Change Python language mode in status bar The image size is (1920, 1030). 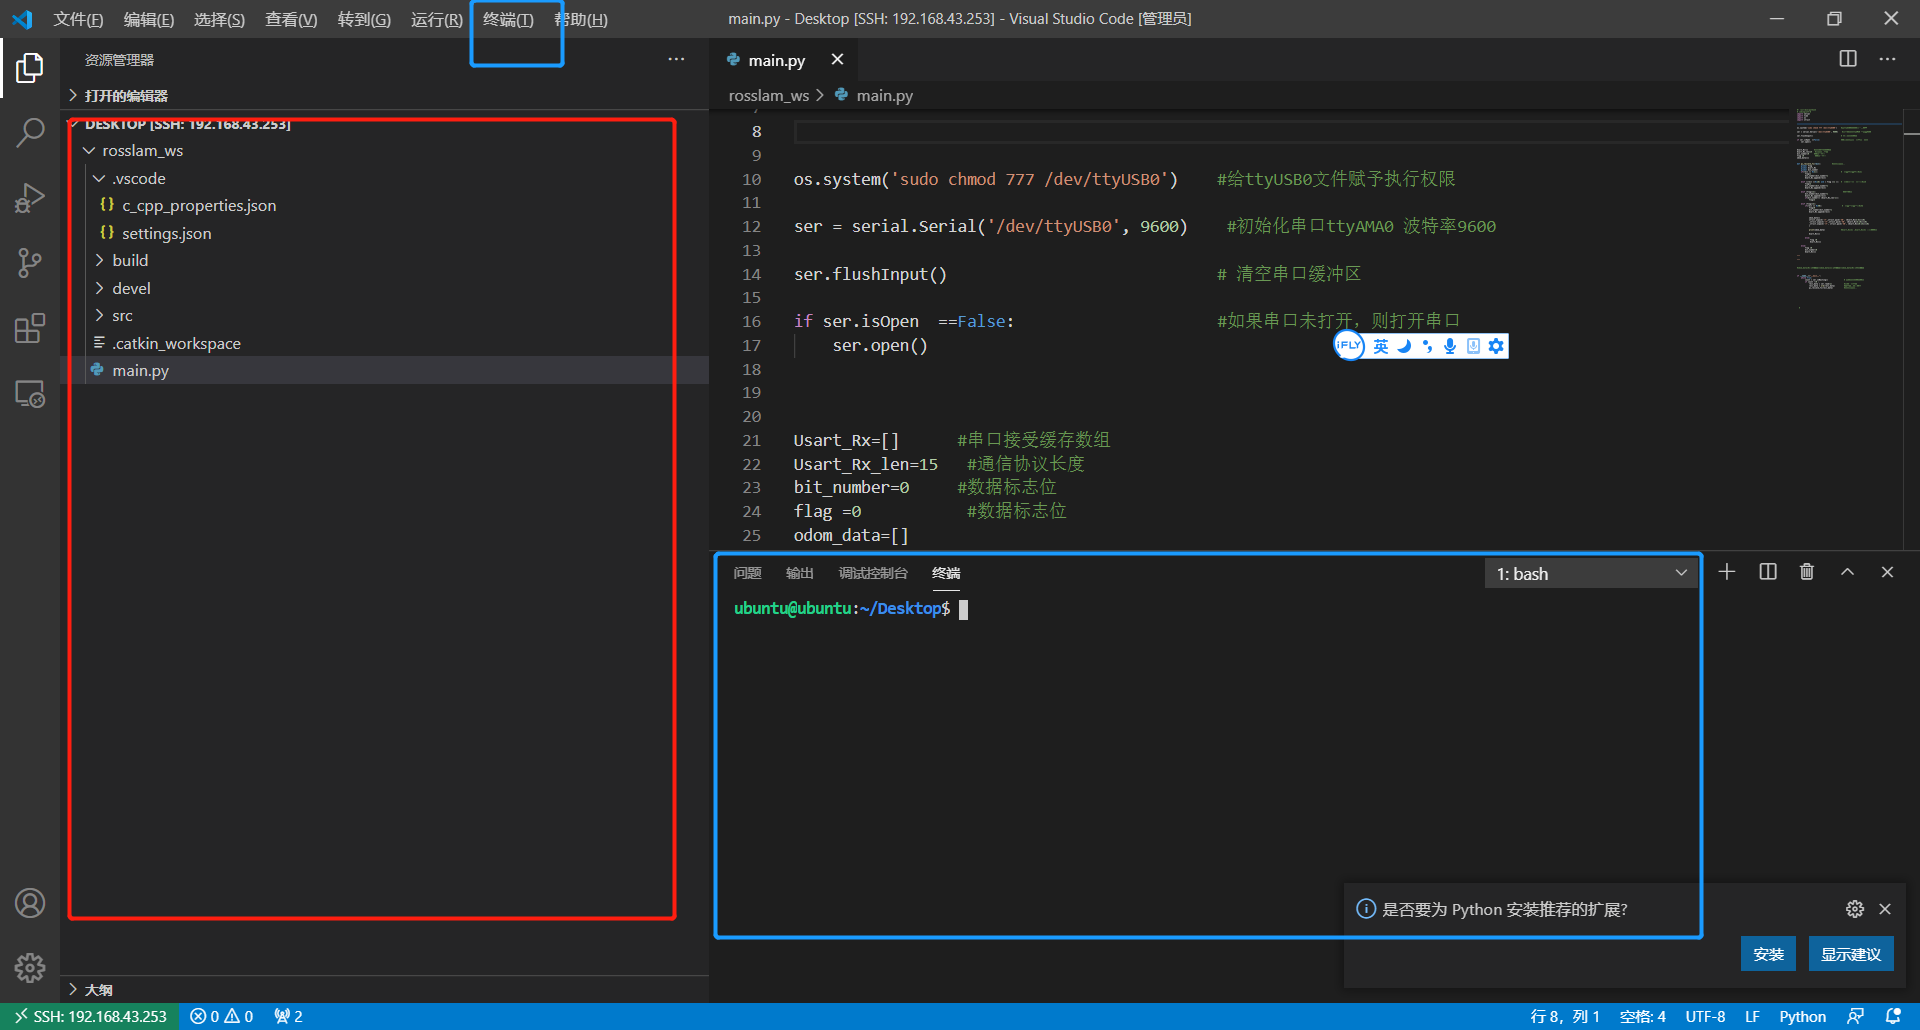pos(1802,1016)
